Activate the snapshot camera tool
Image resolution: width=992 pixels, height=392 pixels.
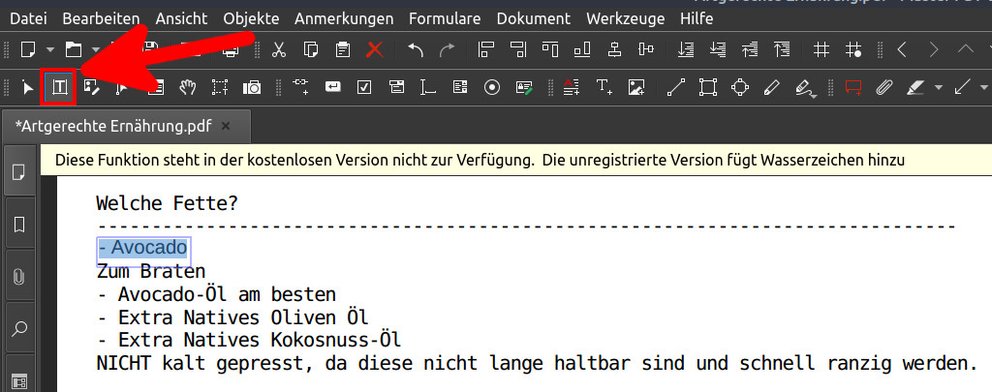click(x=252, y=88)
